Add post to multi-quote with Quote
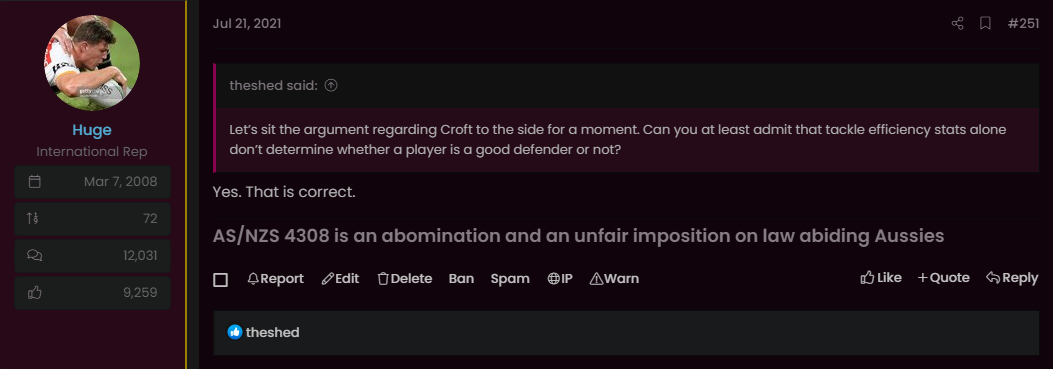Image resolution: width=1053 pixels, height=369 pixels. (x=944, y=278)
